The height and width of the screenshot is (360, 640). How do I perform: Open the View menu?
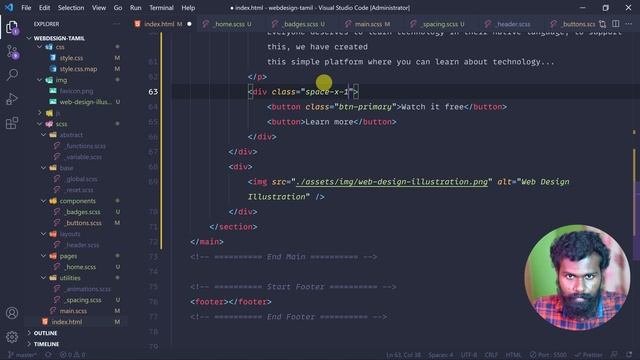99,8
